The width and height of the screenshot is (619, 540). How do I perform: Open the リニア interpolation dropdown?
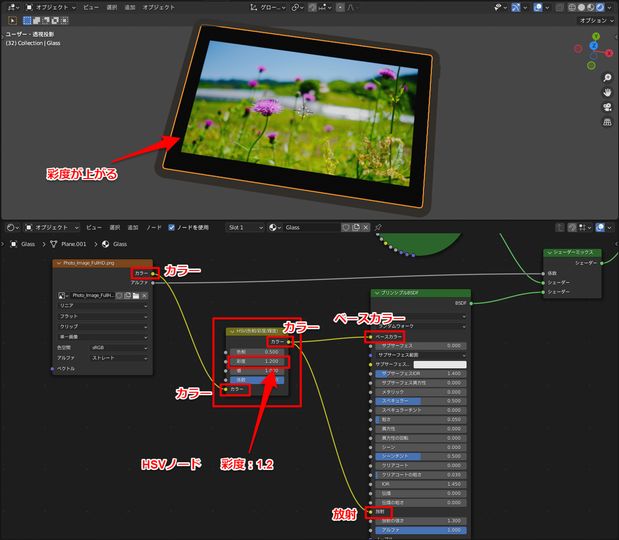point(103,306)
